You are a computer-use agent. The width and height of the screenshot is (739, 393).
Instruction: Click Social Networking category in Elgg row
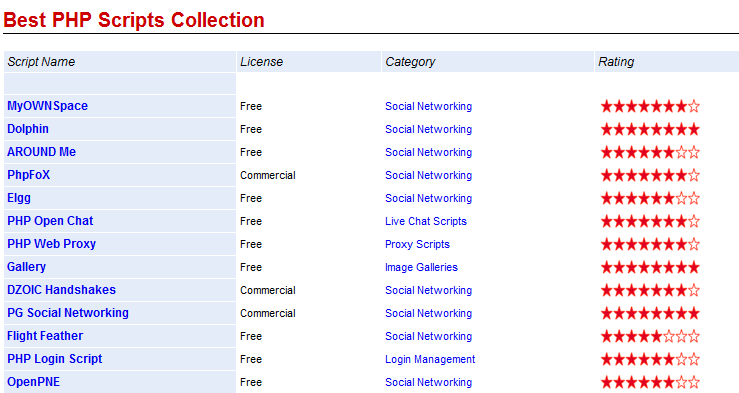[x=428, y=198]
